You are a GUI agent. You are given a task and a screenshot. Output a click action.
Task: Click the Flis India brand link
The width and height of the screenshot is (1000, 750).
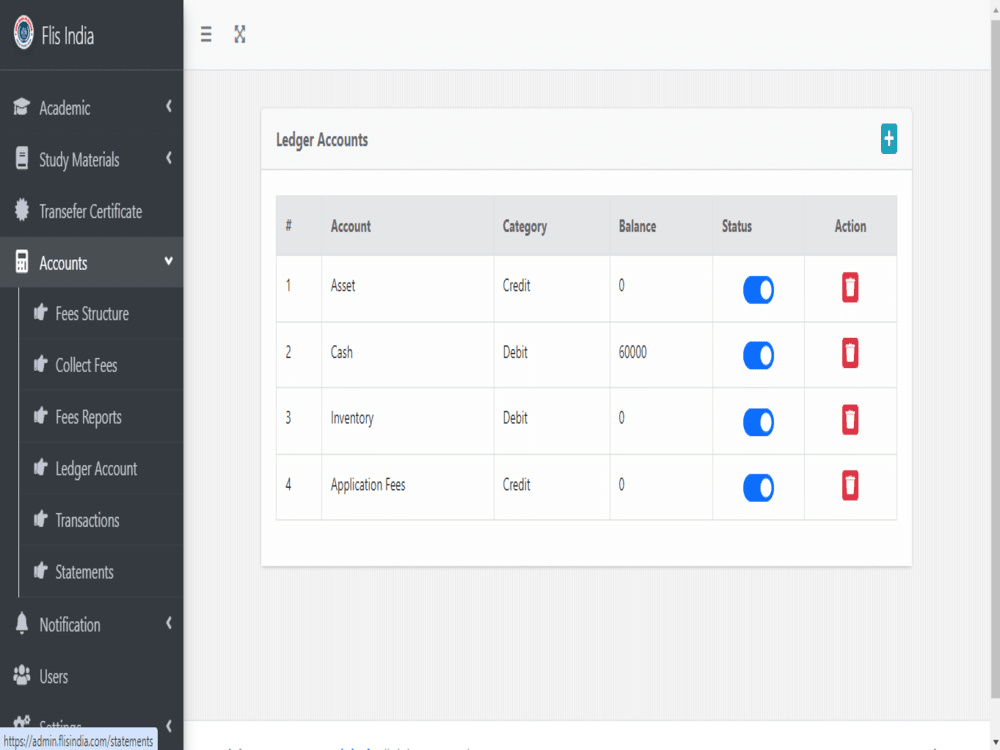[68, 36]
